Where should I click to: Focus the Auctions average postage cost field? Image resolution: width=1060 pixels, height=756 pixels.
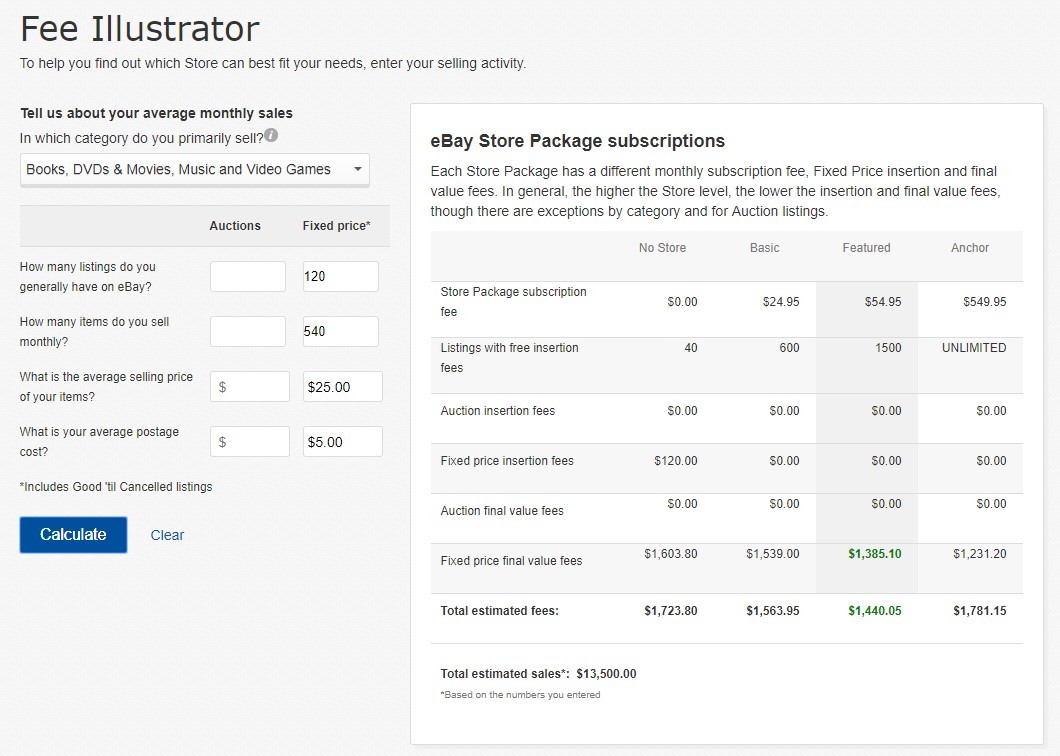[x=249, y=442]
